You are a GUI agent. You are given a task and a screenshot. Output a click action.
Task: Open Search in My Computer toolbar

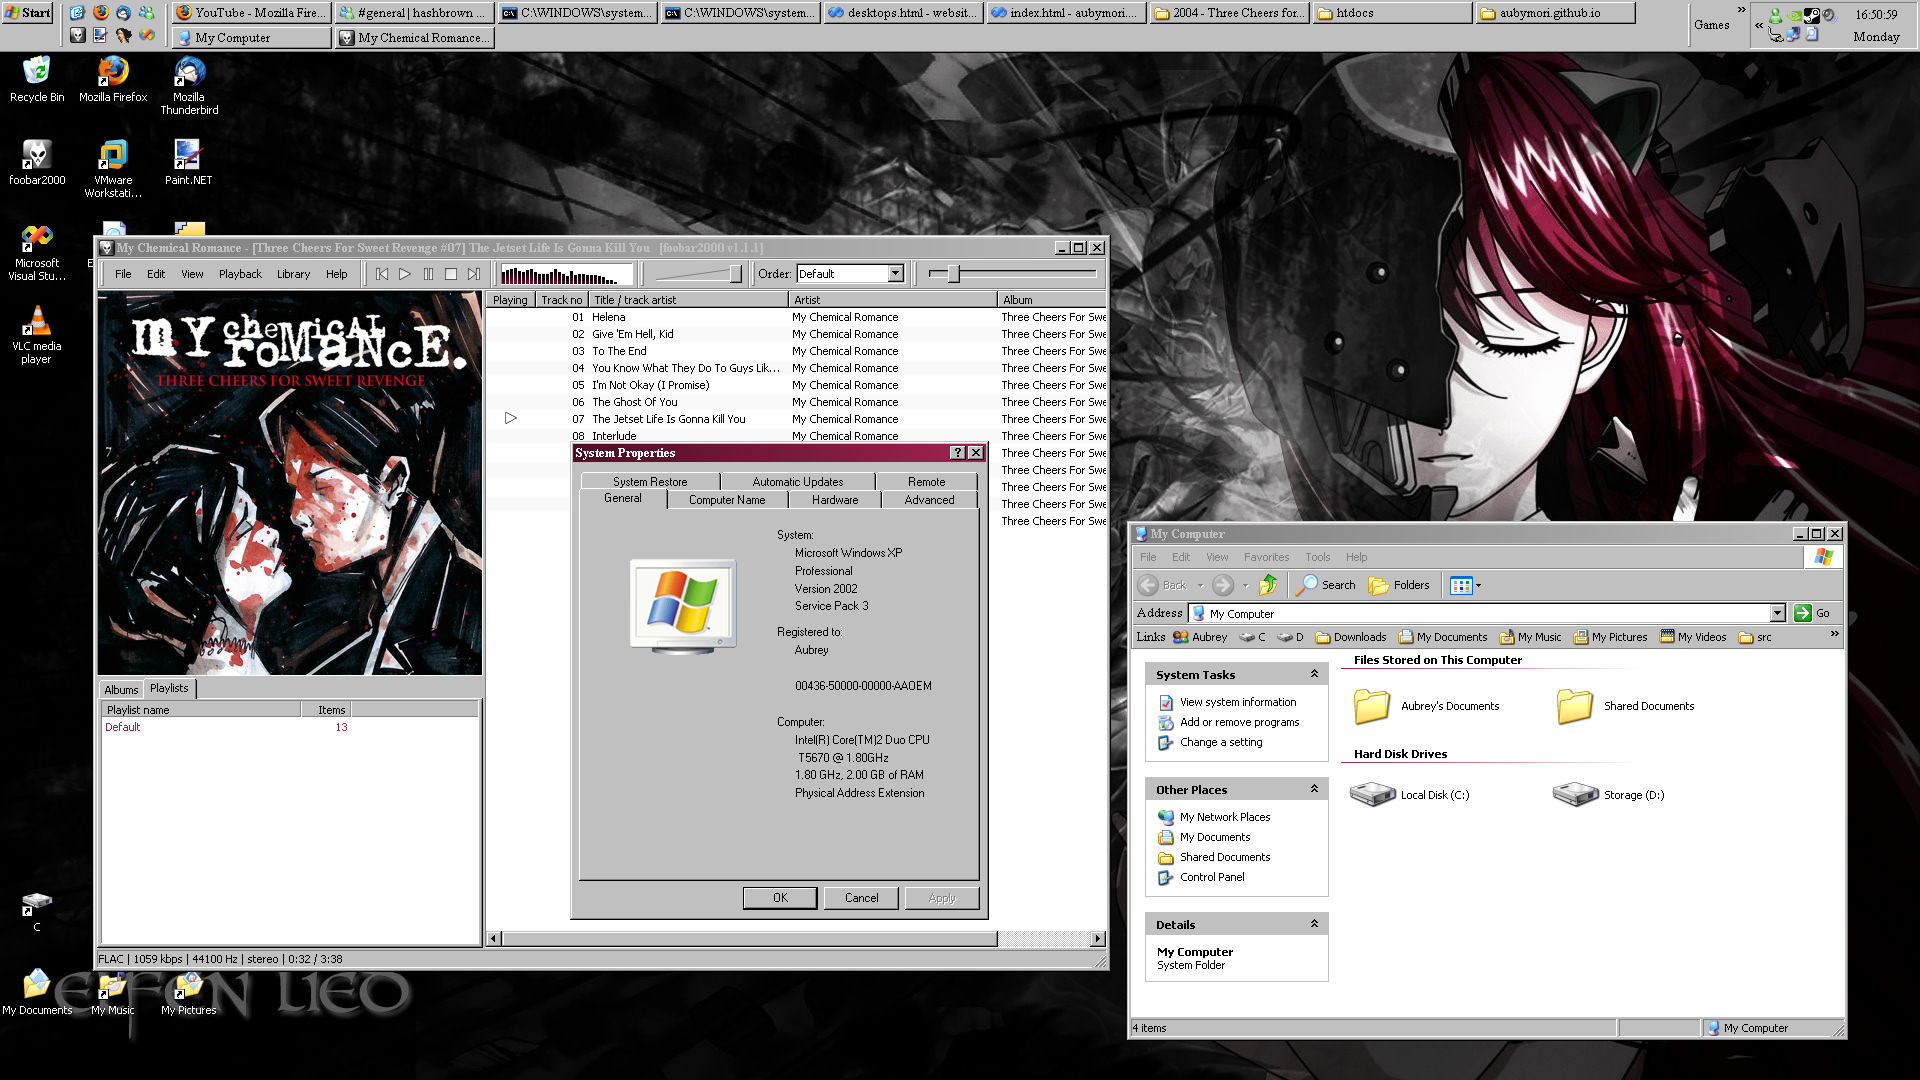pyautogui.click(x=1326, y=585)
